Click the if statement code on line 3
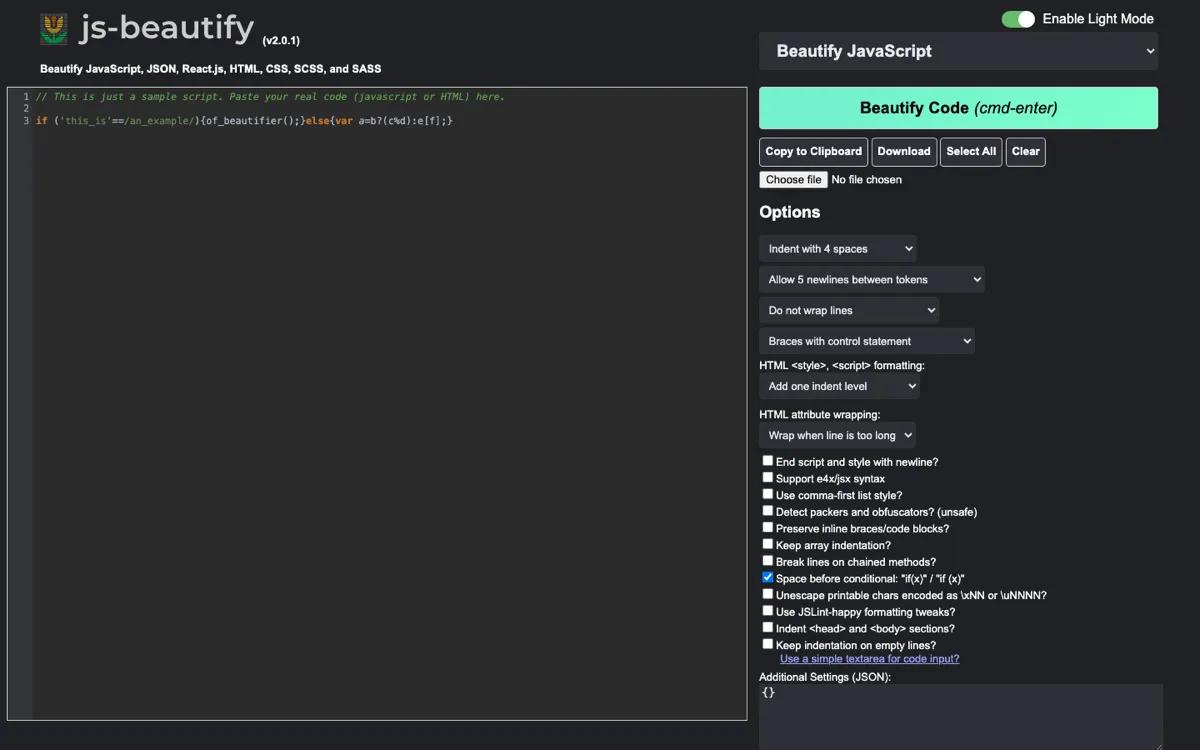1200x750 pixels. click(x=245, y=121)
